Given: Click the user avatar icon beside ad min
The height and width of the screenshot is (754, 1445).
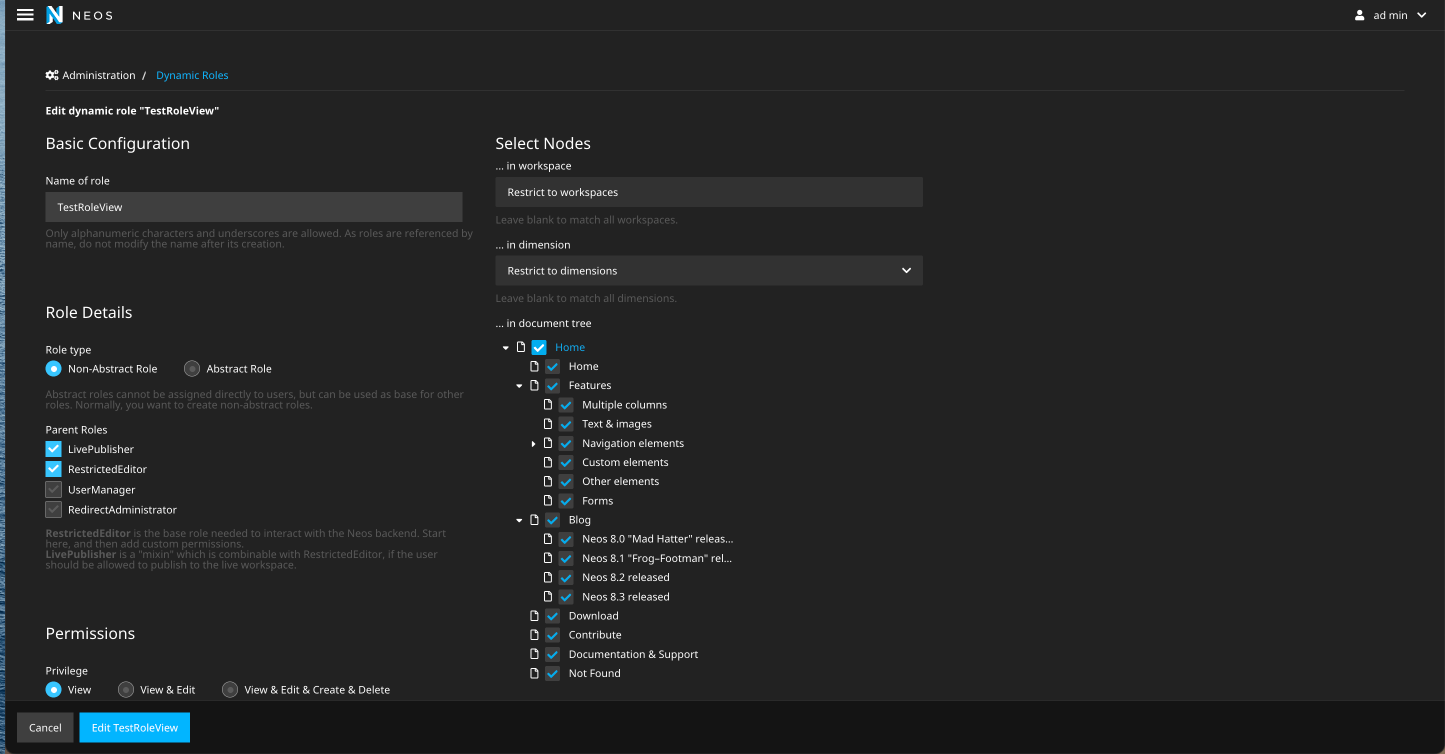Looking at the screenshot, I should click(x=1359, y=15).
